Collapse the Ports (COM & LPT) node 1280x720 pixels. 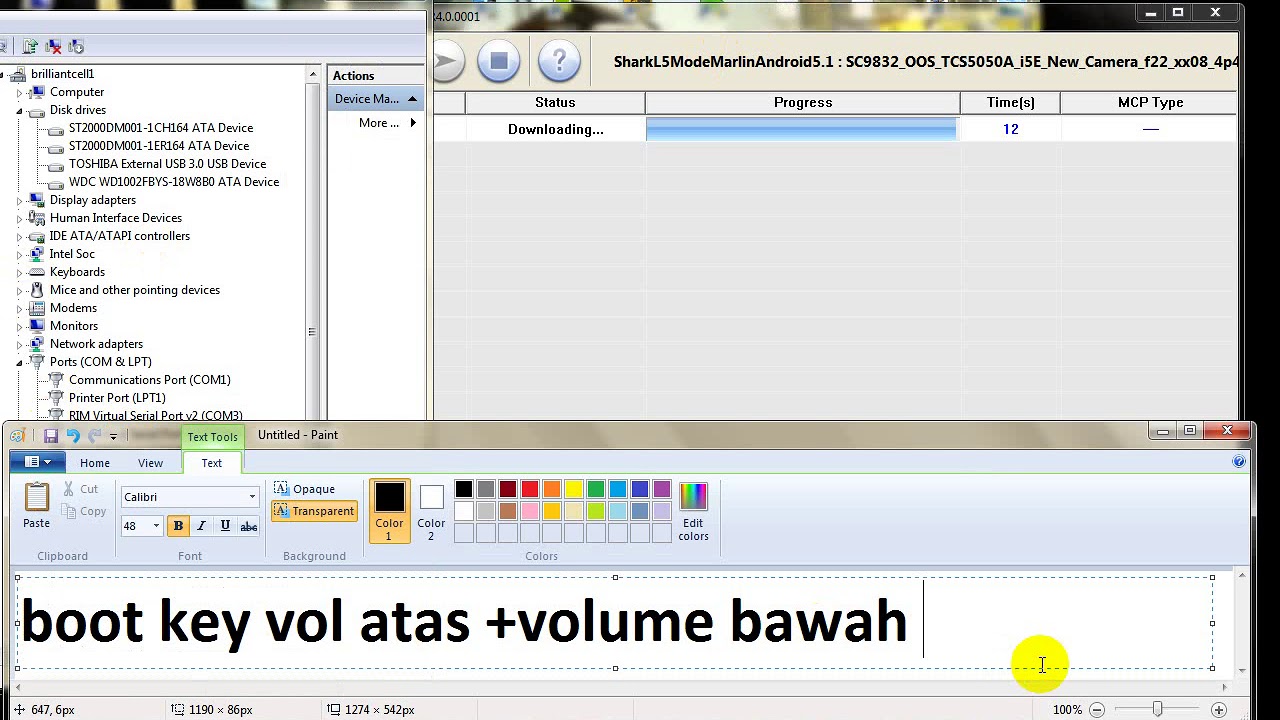point(19,363)
